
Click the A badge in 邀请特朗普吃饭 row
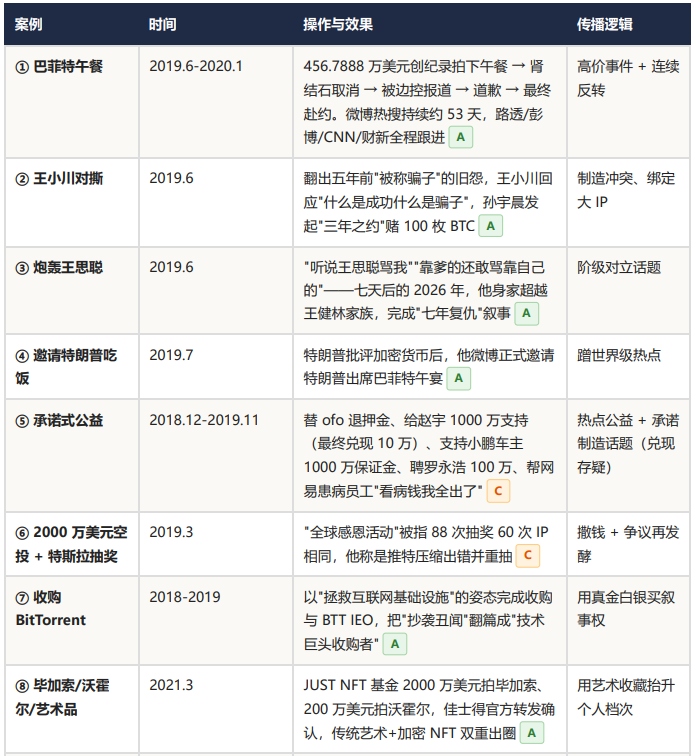tap(458, 378)
